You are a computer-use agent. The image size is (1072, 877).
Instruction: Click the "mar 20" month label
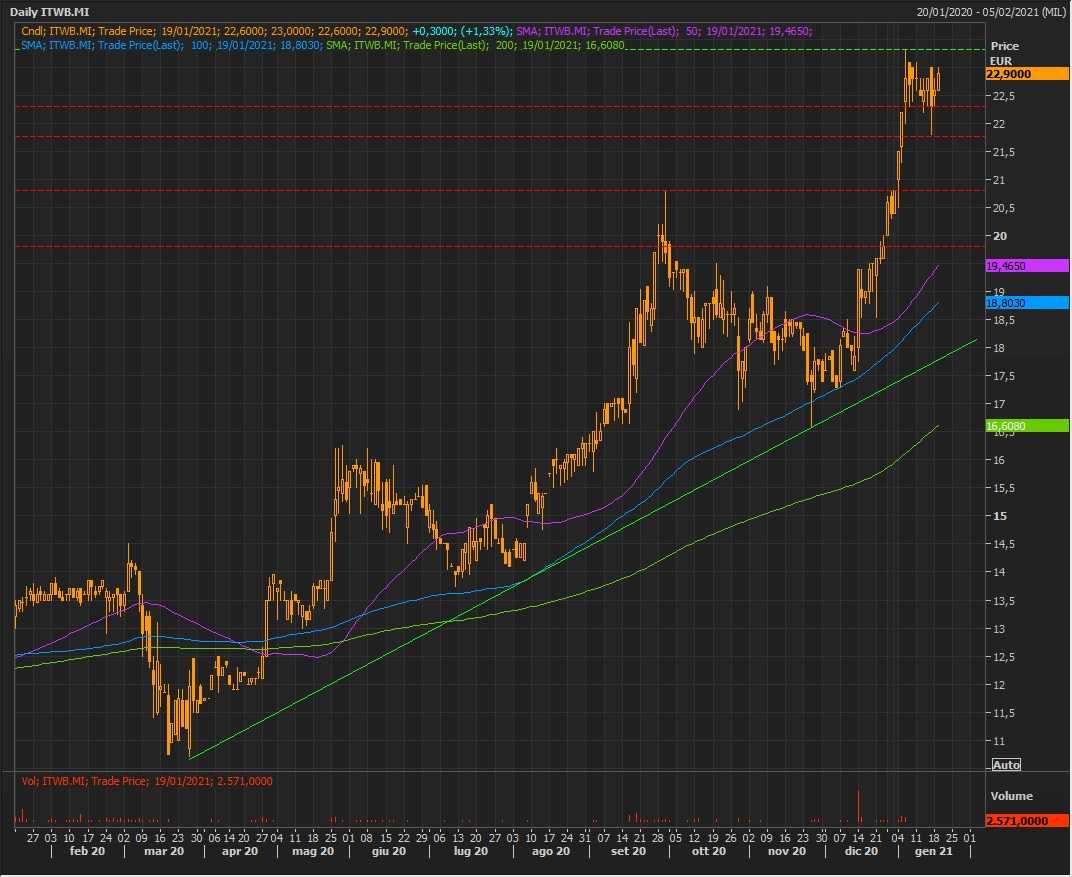(x=164, y=851)
